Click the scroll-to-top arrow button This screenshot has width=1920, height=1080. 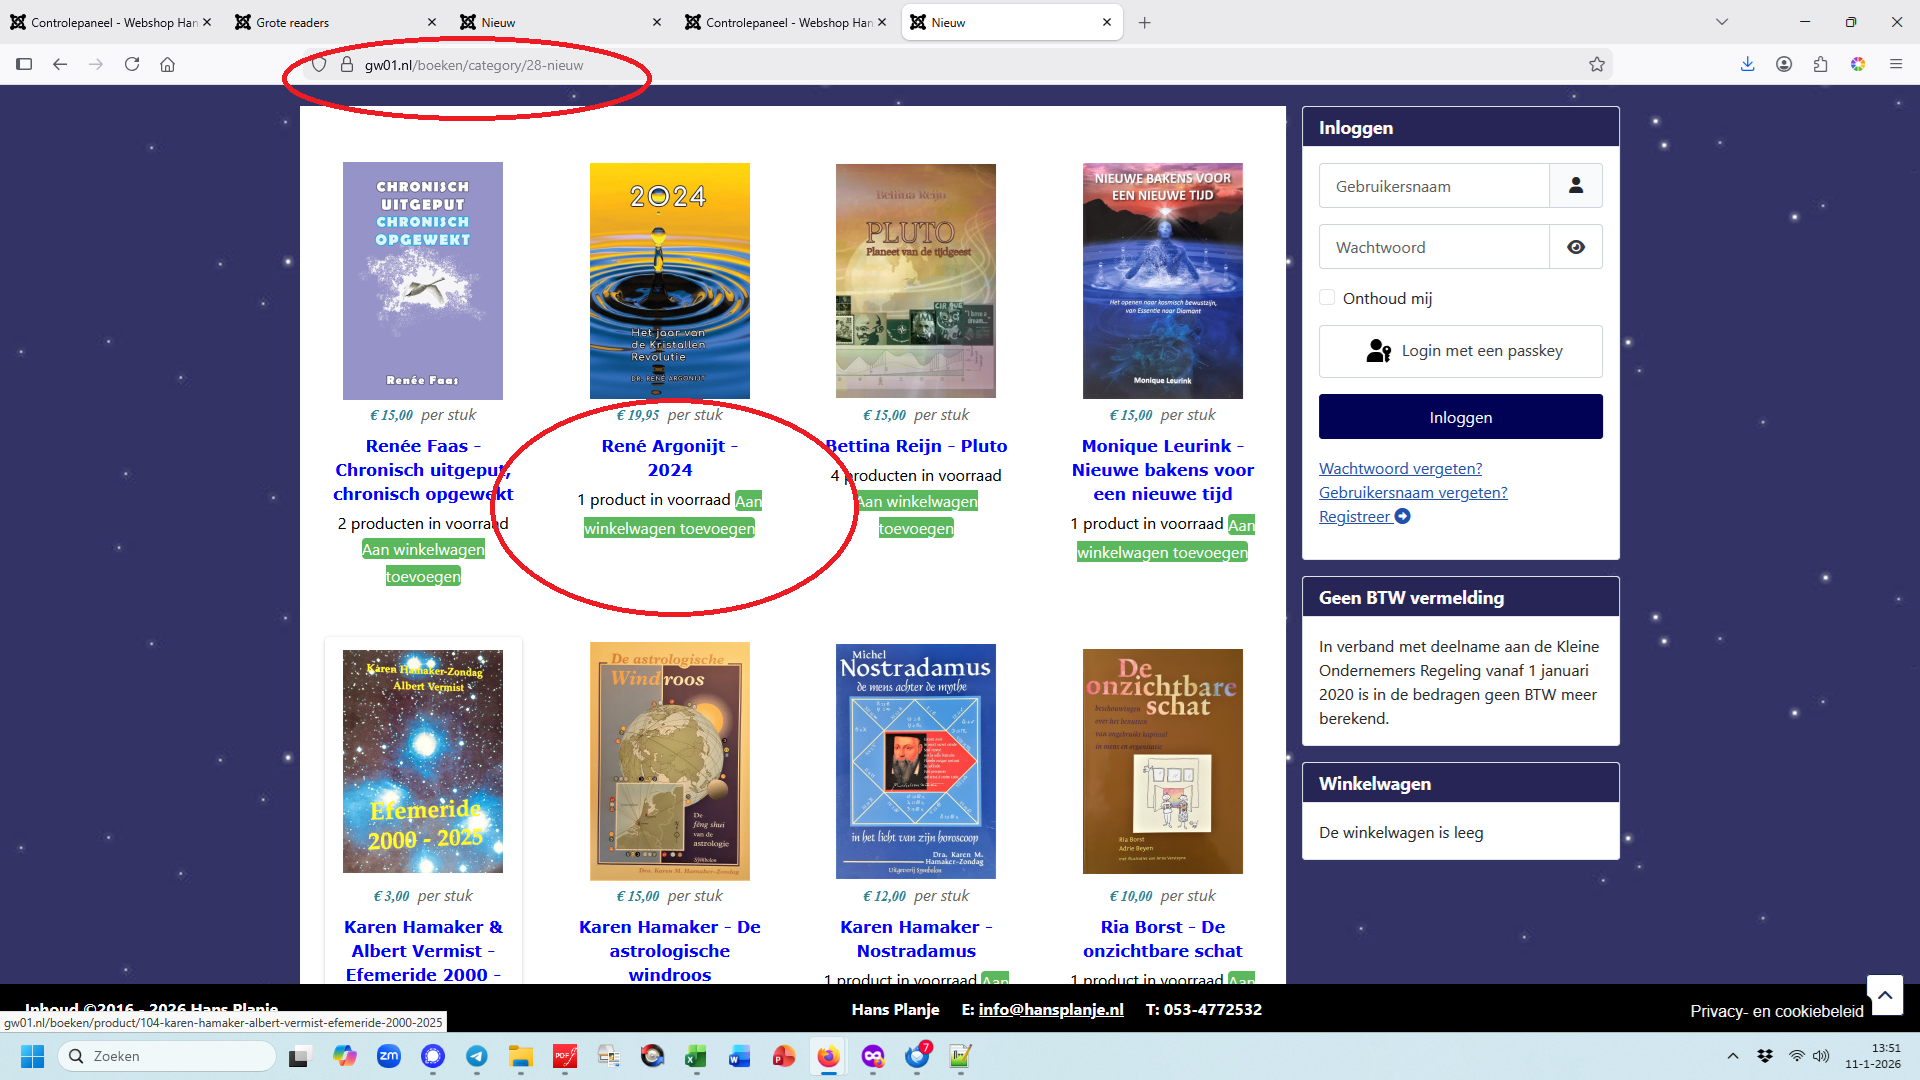[1884, 995]
